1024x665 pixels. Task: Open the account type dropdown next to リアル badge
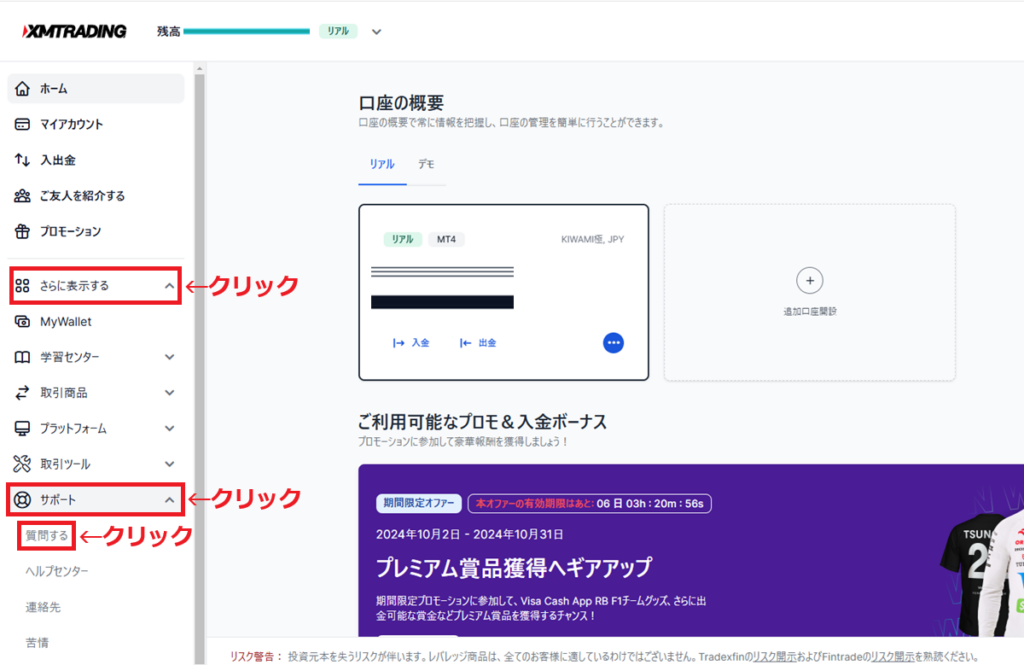point(376,31)
